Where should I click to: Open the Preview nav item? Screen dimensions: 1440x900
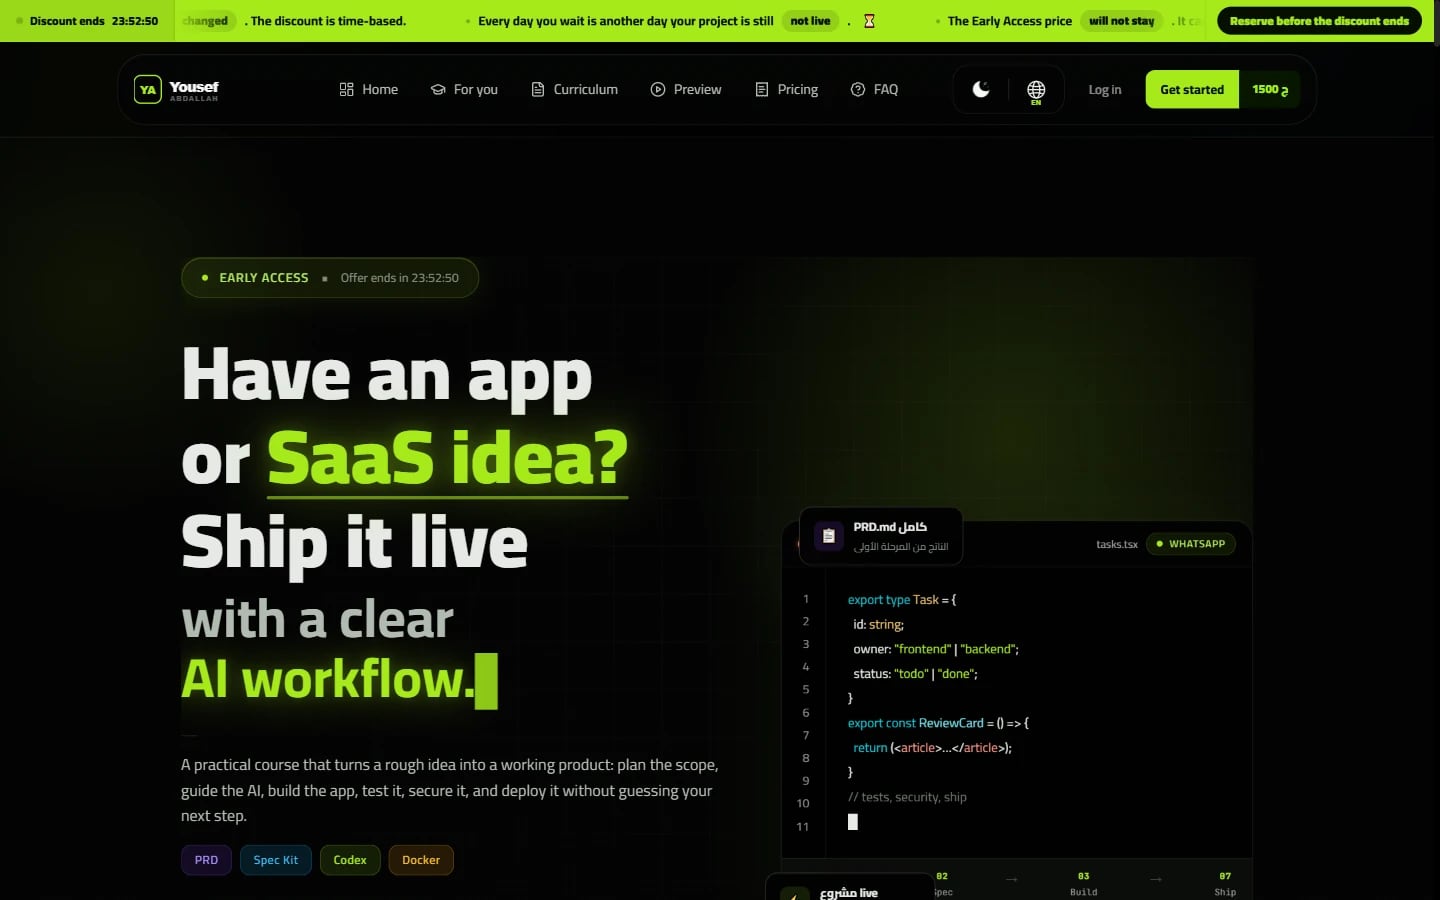[x=686, y=89]
